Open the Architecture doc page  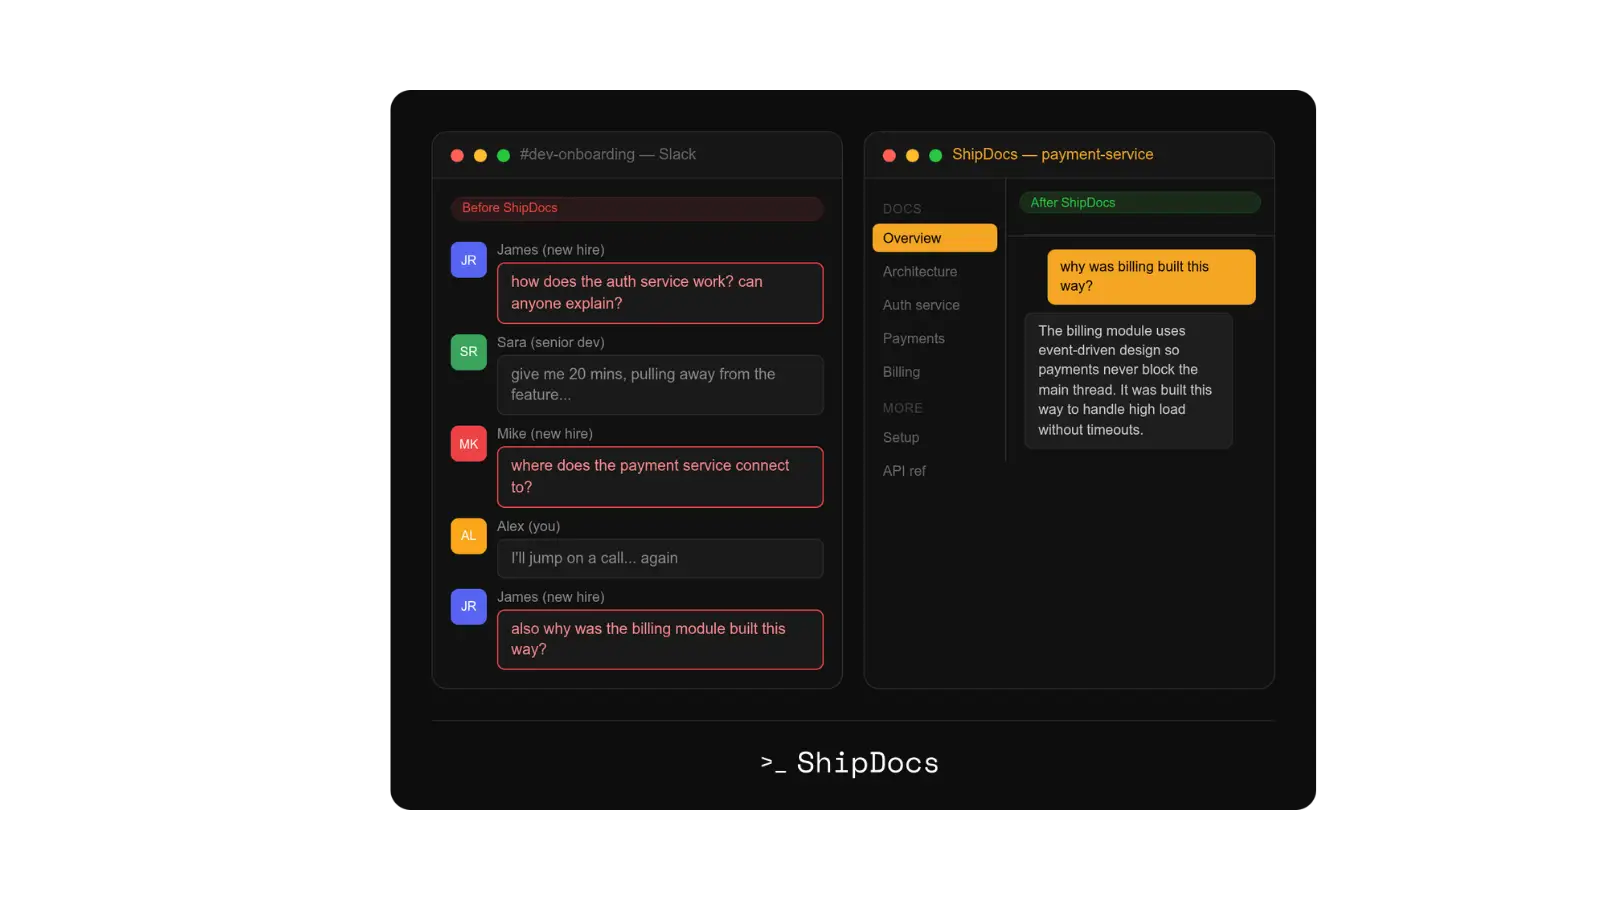click(x=919, y=271)
